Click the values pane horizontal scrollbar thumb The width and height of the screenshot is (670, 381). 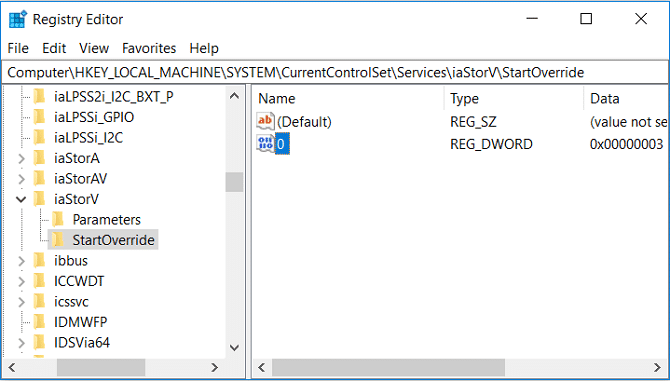(388, 367)
